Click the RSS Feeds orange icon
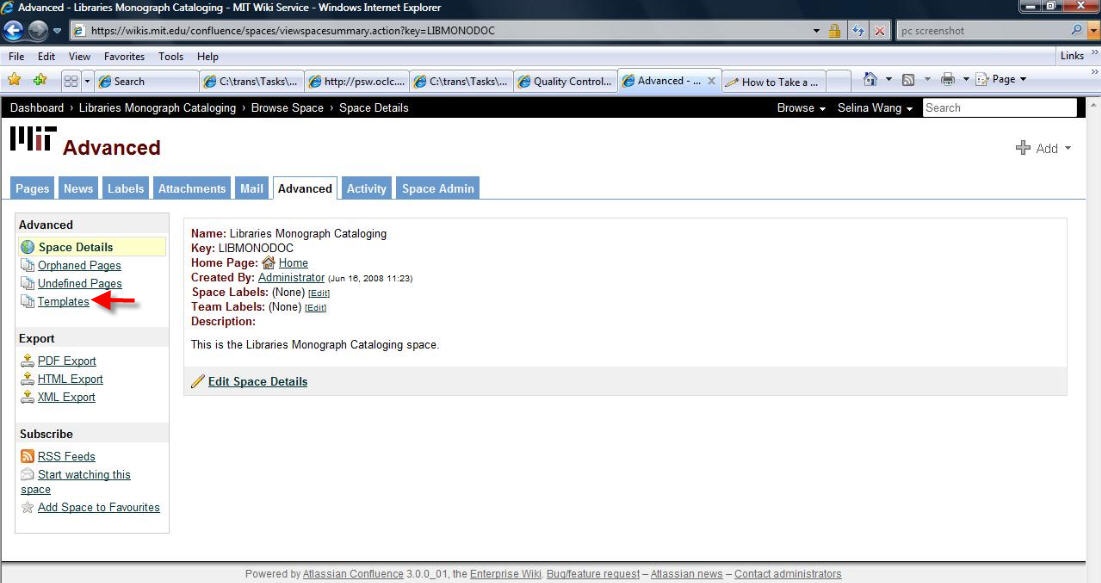The image size is (1101, 583). 28,457
